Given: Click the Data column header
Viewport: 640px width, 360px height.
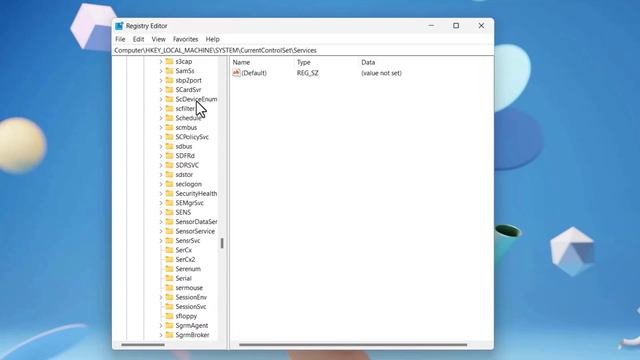Looking at the screenshot, I should (368, 62).
